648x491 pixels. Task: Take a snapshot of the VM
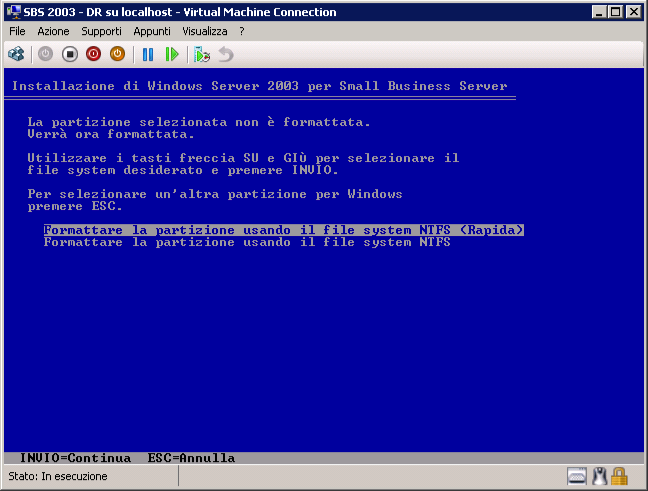click(202, 54)
